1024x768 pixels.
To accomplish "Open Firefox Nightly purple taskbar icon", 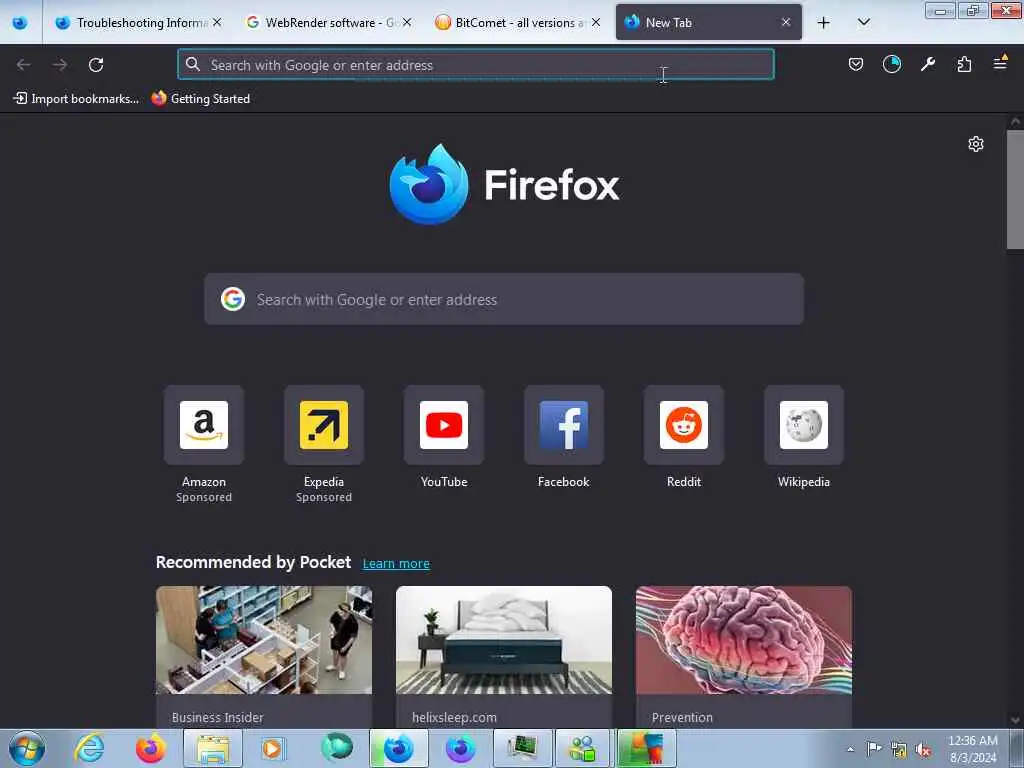I will pyautogui.click(x=460, y=748).
